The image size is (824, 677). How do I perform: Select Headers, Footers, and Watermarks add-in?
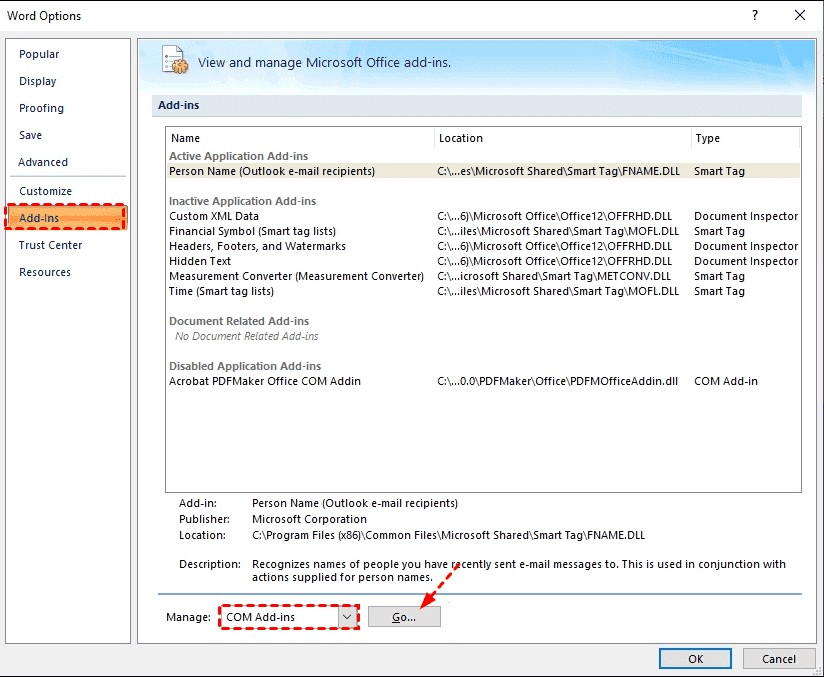[483, 247]
